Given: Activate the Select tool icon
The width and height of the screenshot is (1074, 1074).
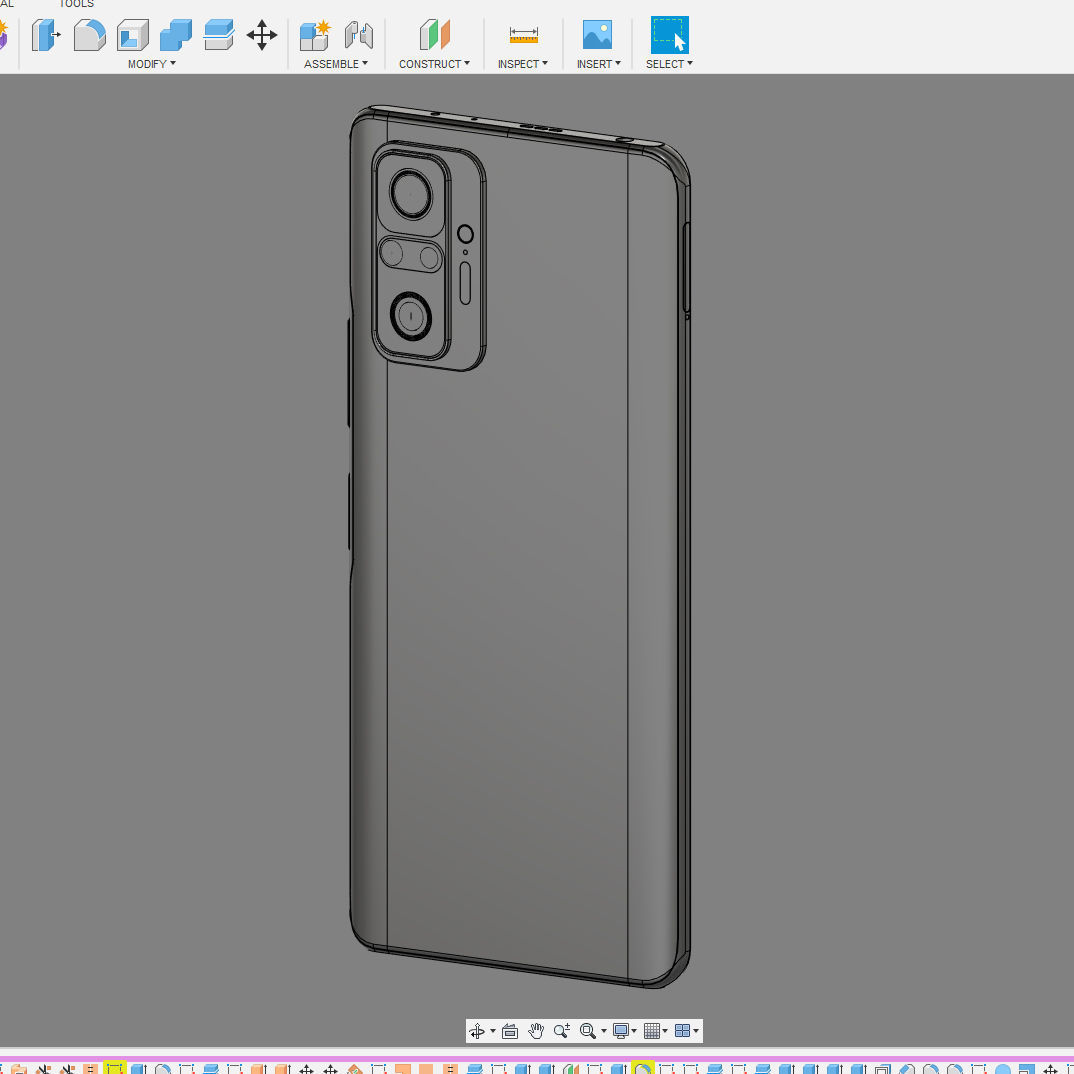Looking at the screenshot, I should (x=669, y=35).
